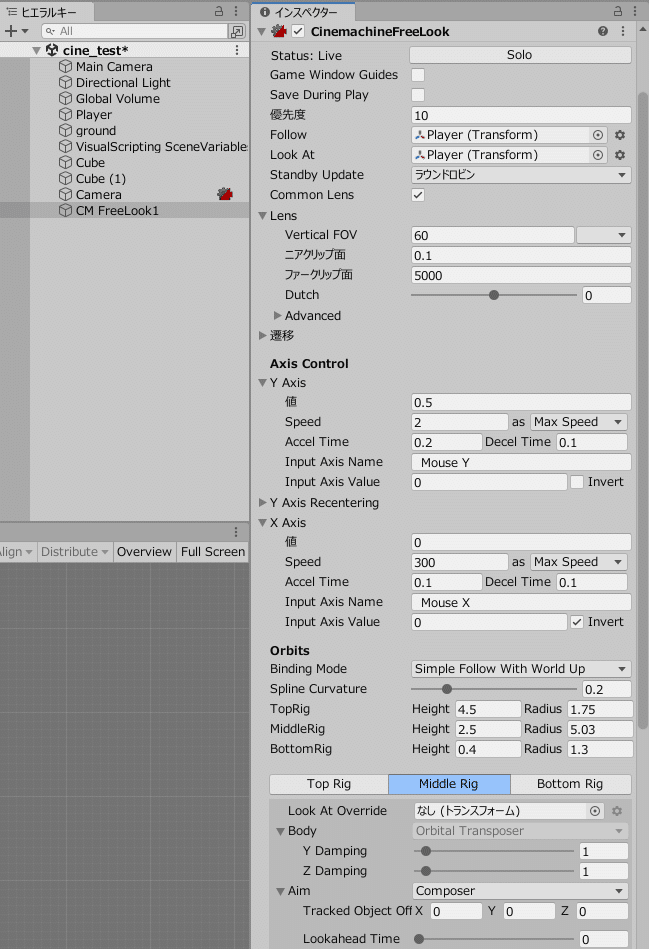Click the Look At Override object picker
649x949 pixels.
(x=595, y=811)
